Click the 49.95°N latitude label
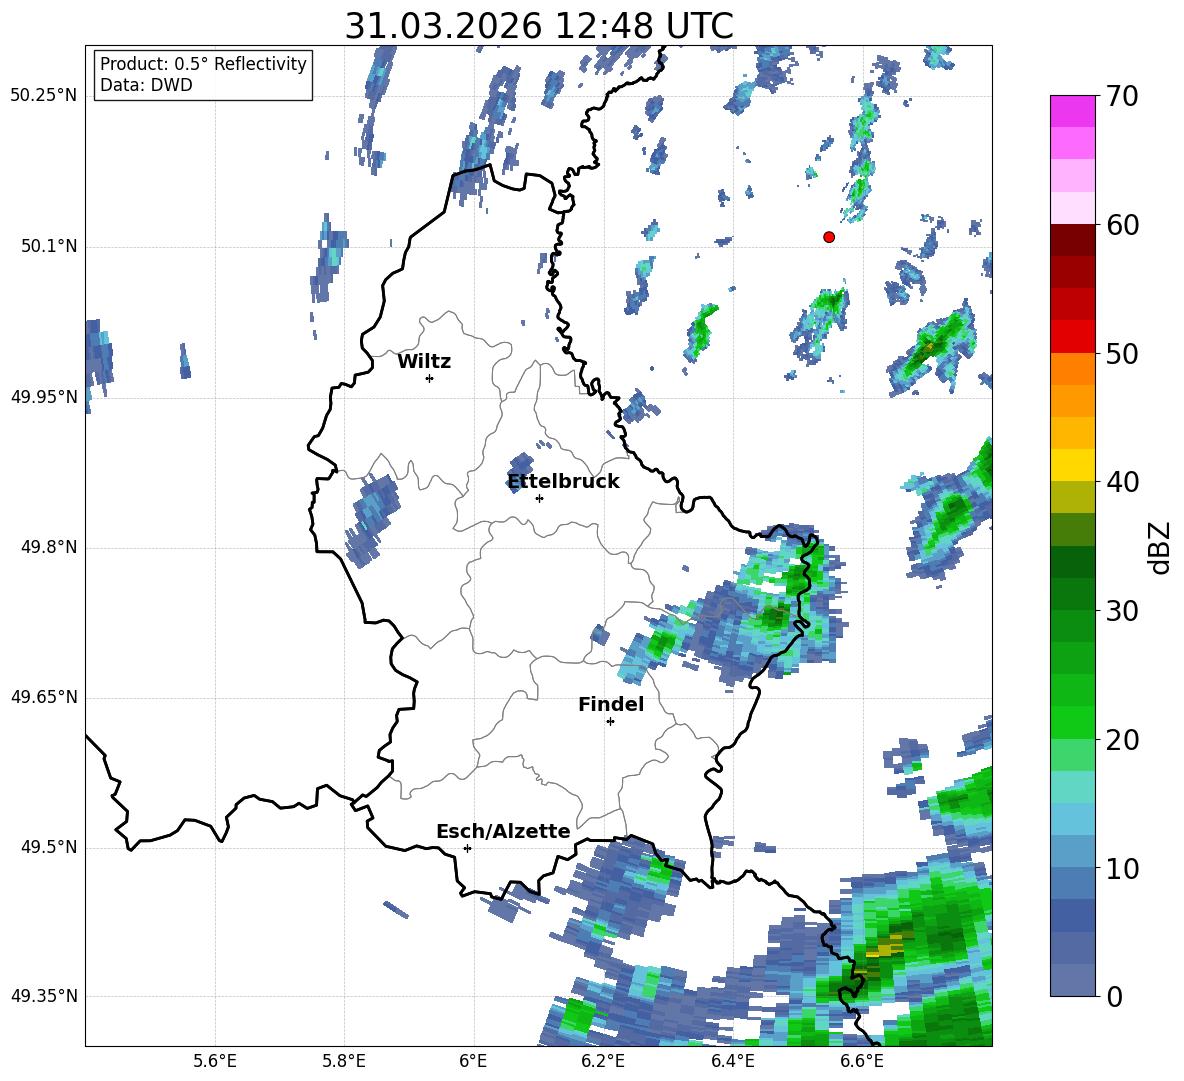Image resolution: width=1184 pixels, height=1081 pixels. point(44,397)
